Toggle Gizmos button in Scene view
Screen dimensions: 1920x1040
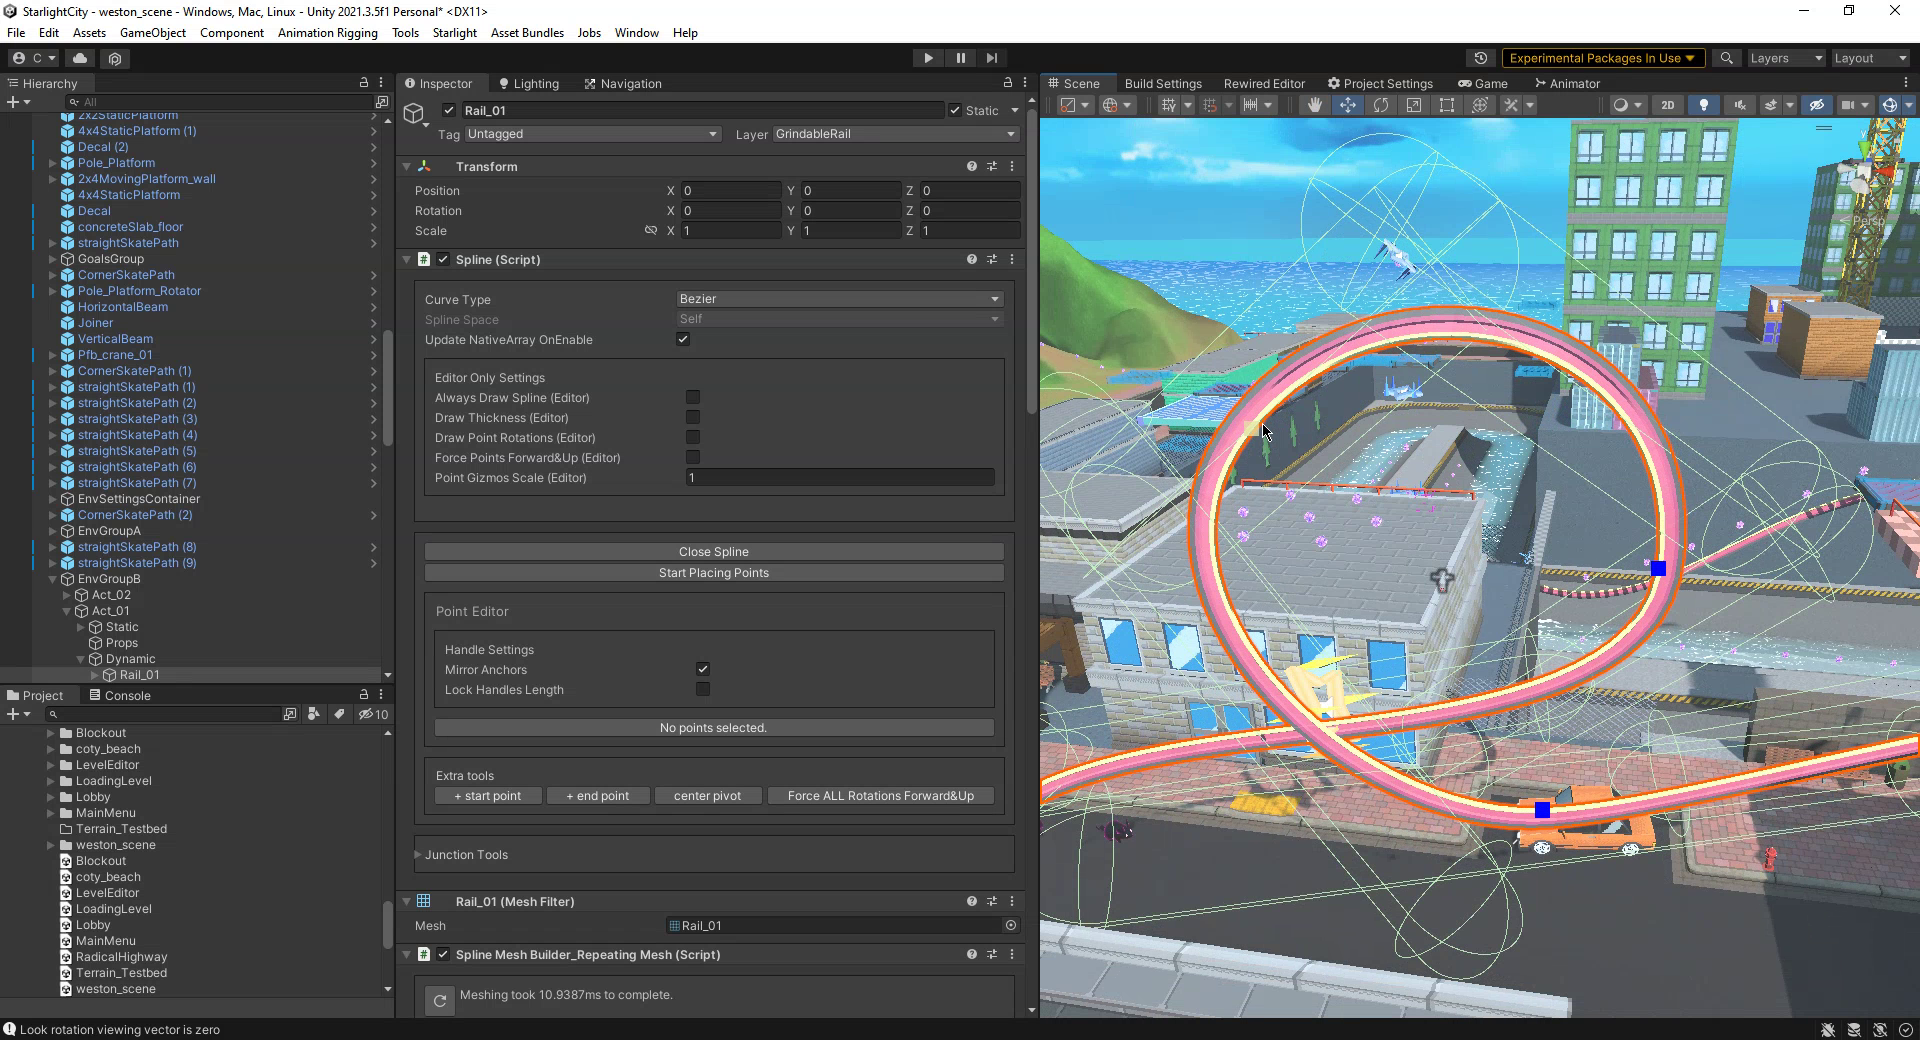click(1888, 105)
